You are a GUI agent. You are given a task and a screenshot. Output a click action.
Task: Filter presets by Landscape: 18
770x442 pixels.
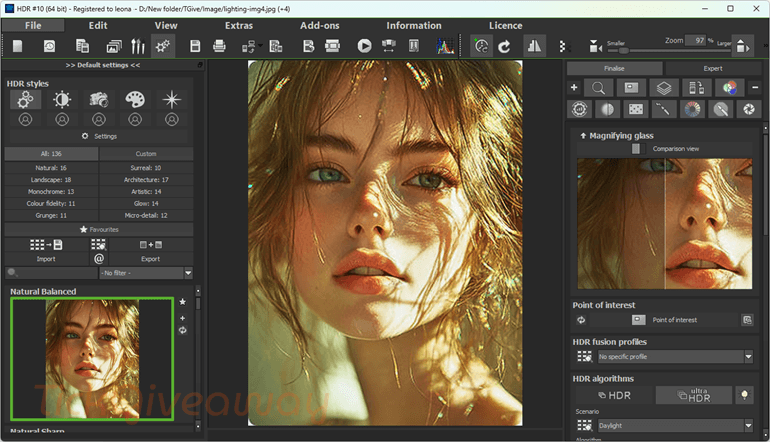pos(51,180)
